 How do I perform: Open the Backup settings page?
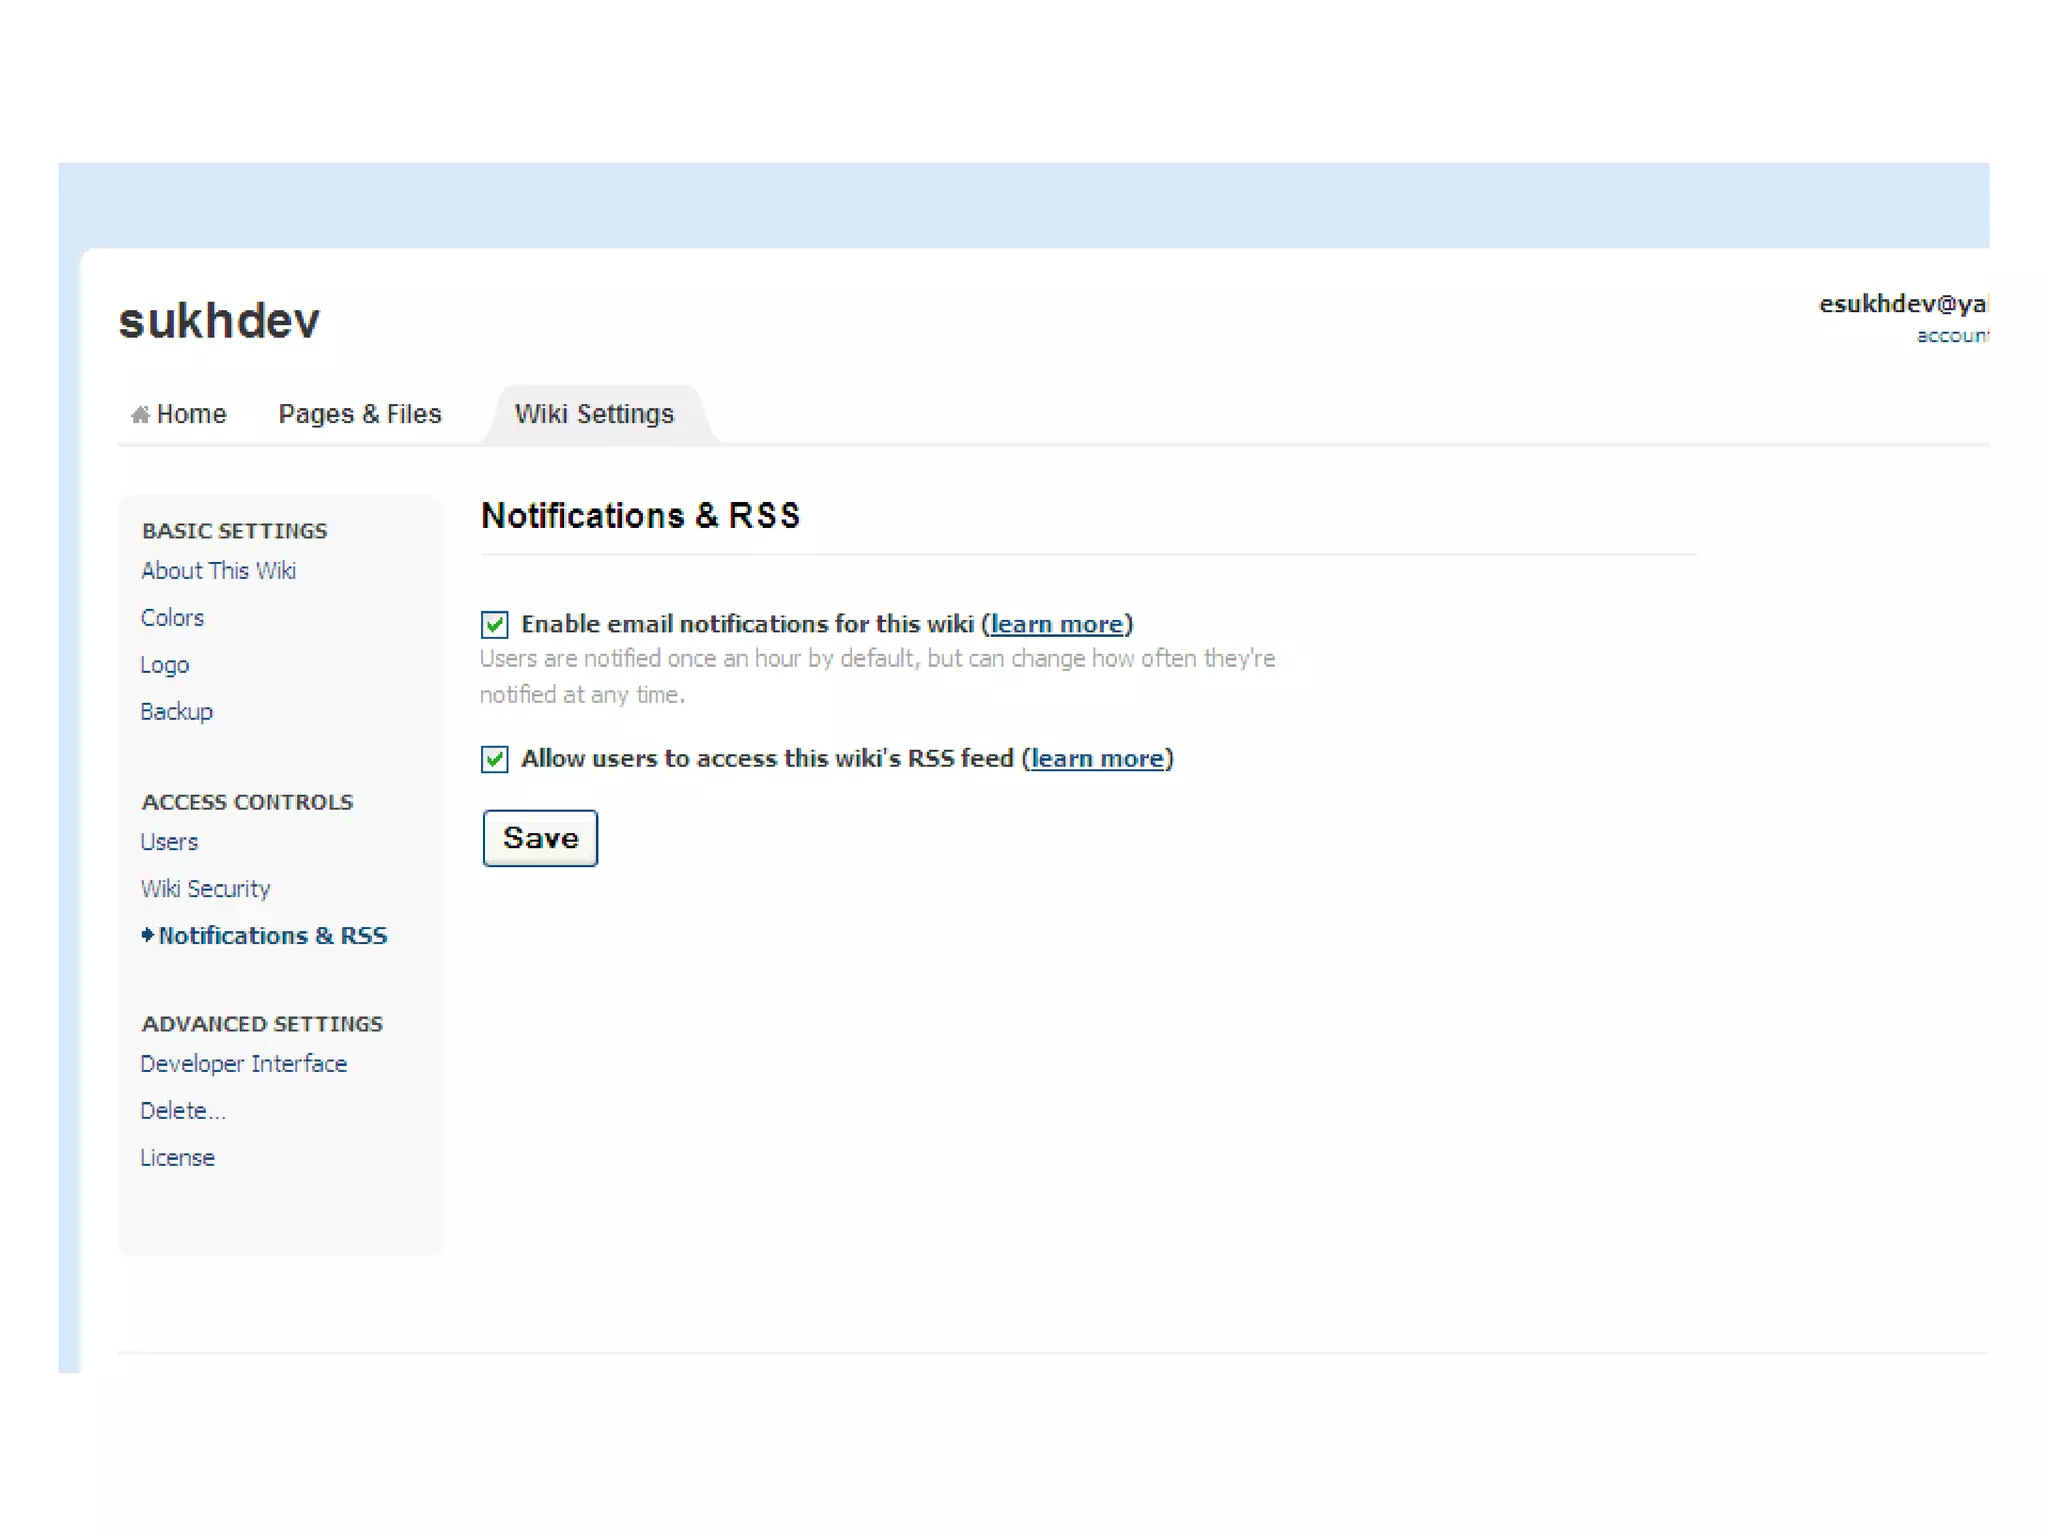[x=176, y=712]
